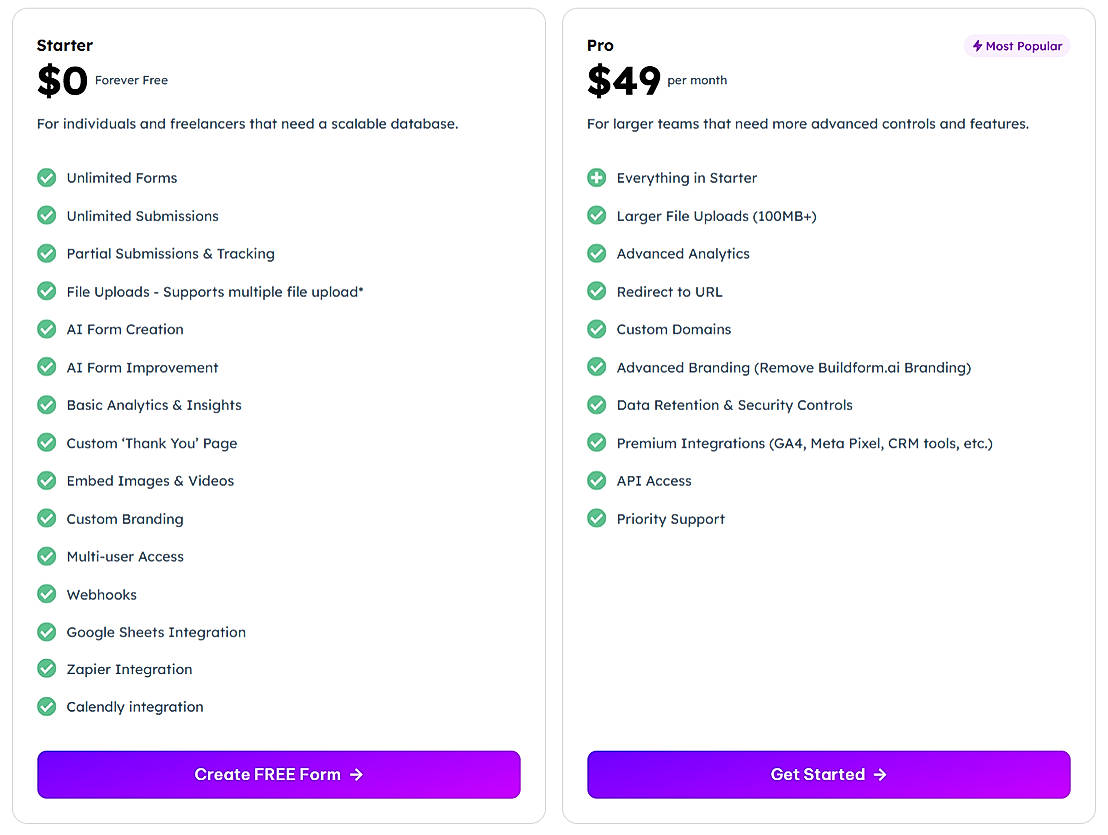Click the Pro plan title
Viewport: 1108px width, 835px height.
(600, 45)
